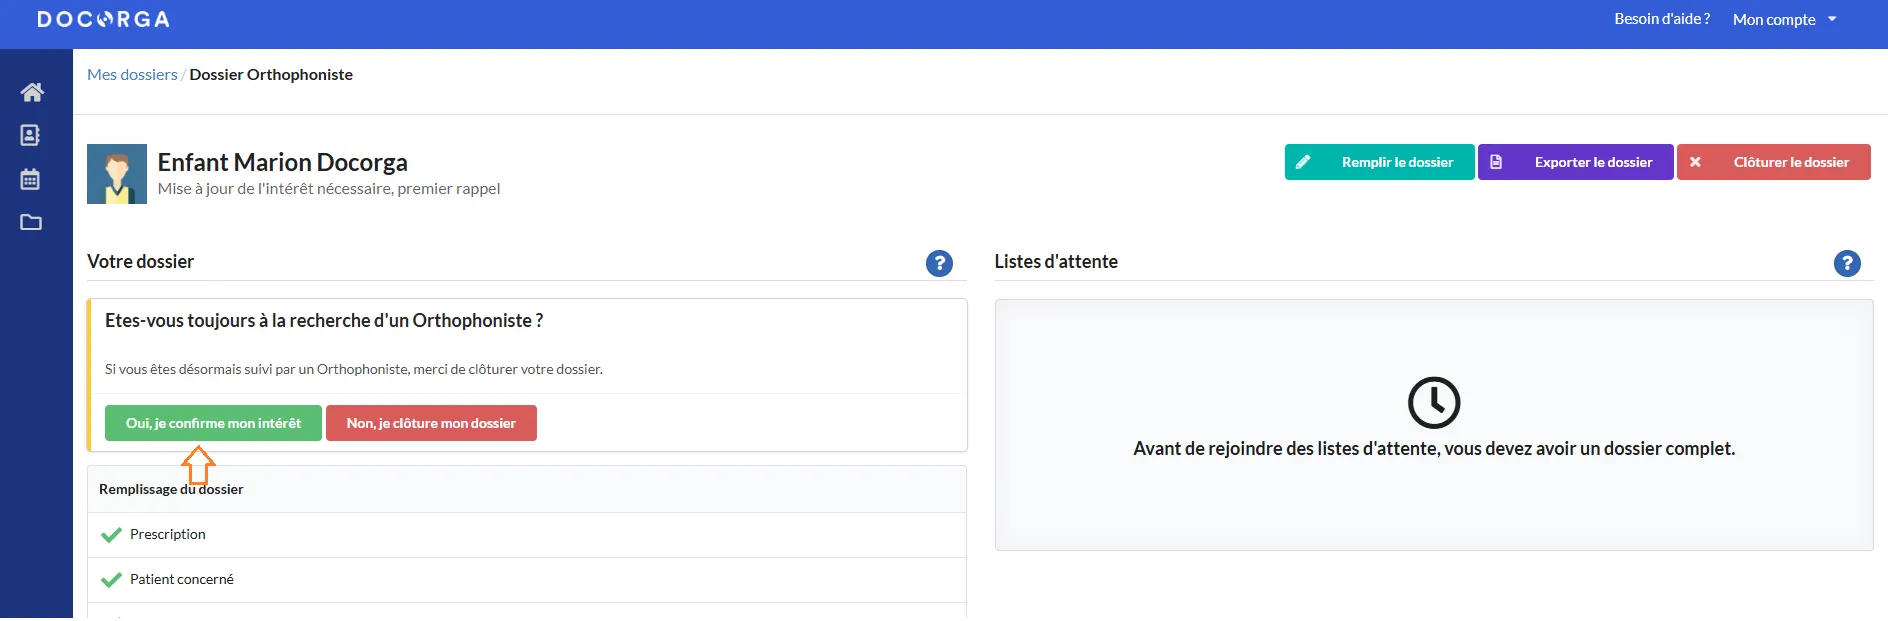
Task: Click the Docorga logo
Action: (103, 19)
